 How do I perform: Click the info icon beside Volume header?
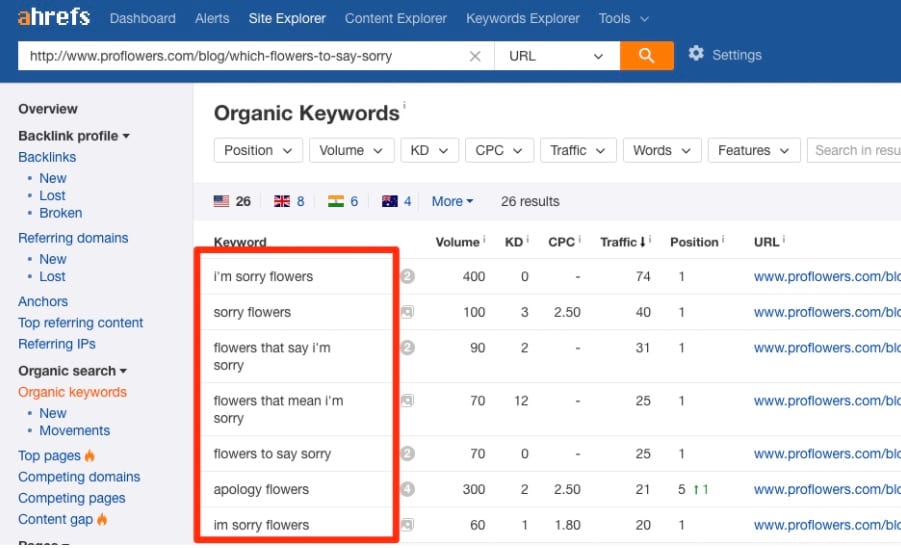(484, 238)
